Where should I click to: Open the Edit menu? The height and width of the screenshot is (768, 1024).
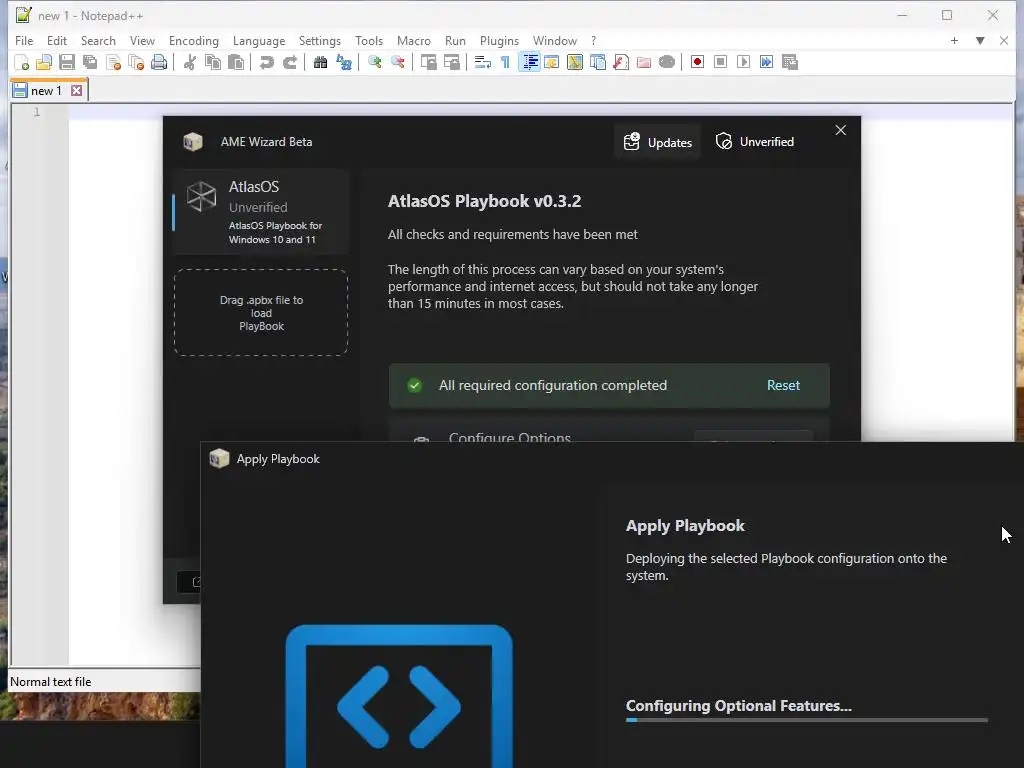pyautogui.click(x=57, y=40)
